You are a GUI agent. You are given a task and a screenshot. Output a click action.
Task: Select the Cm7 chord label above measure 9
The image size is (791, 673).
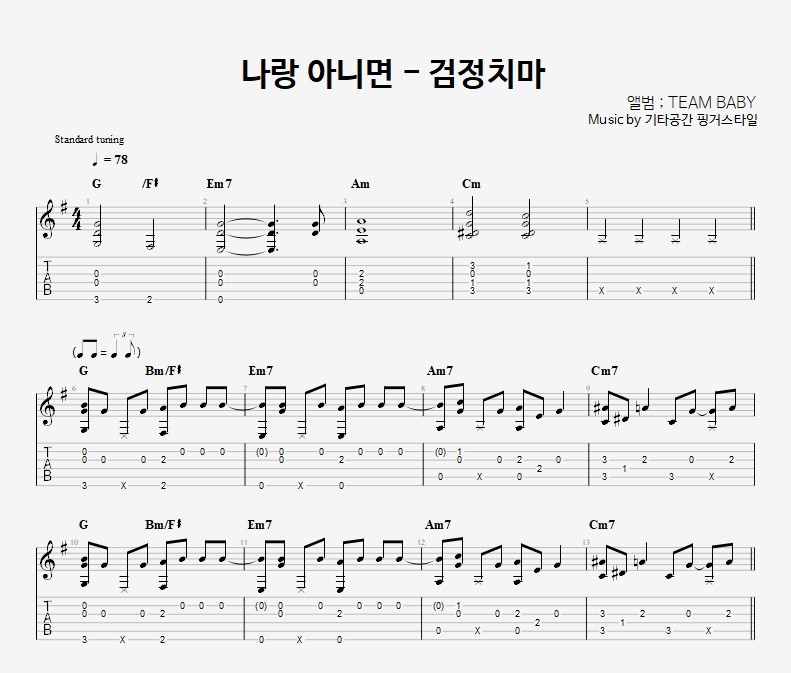point(604,371)
